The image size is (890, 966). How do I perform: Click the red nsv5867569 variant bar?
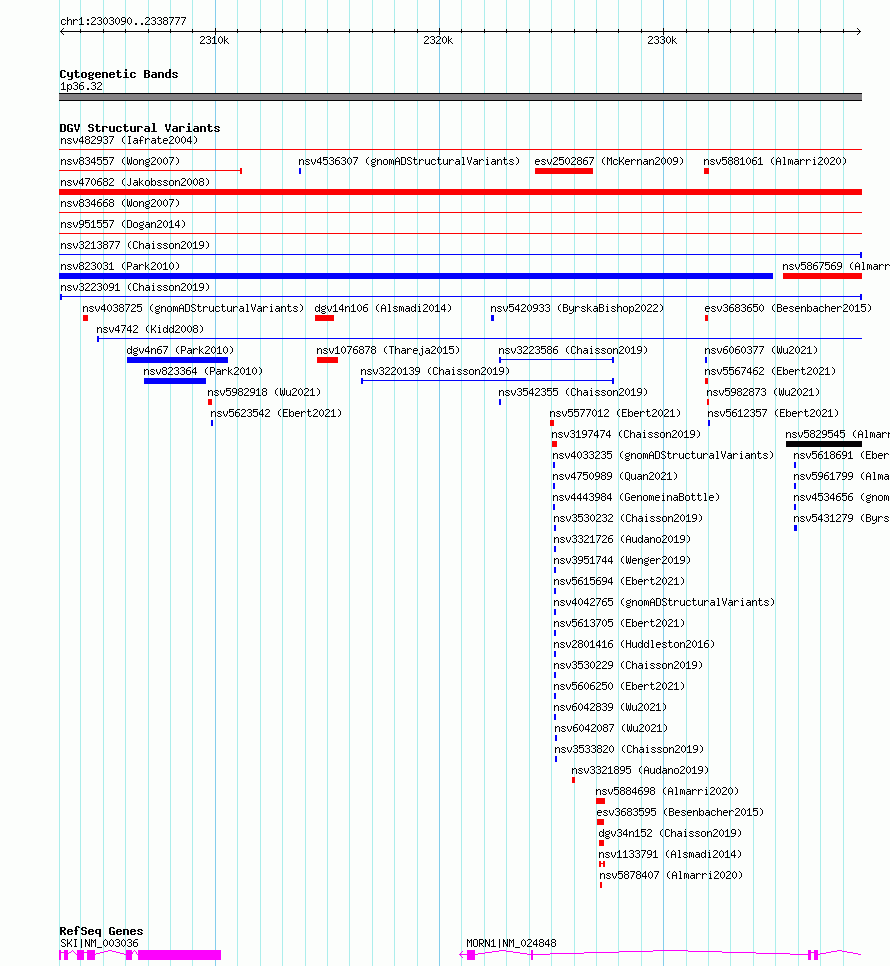point(822,276)
